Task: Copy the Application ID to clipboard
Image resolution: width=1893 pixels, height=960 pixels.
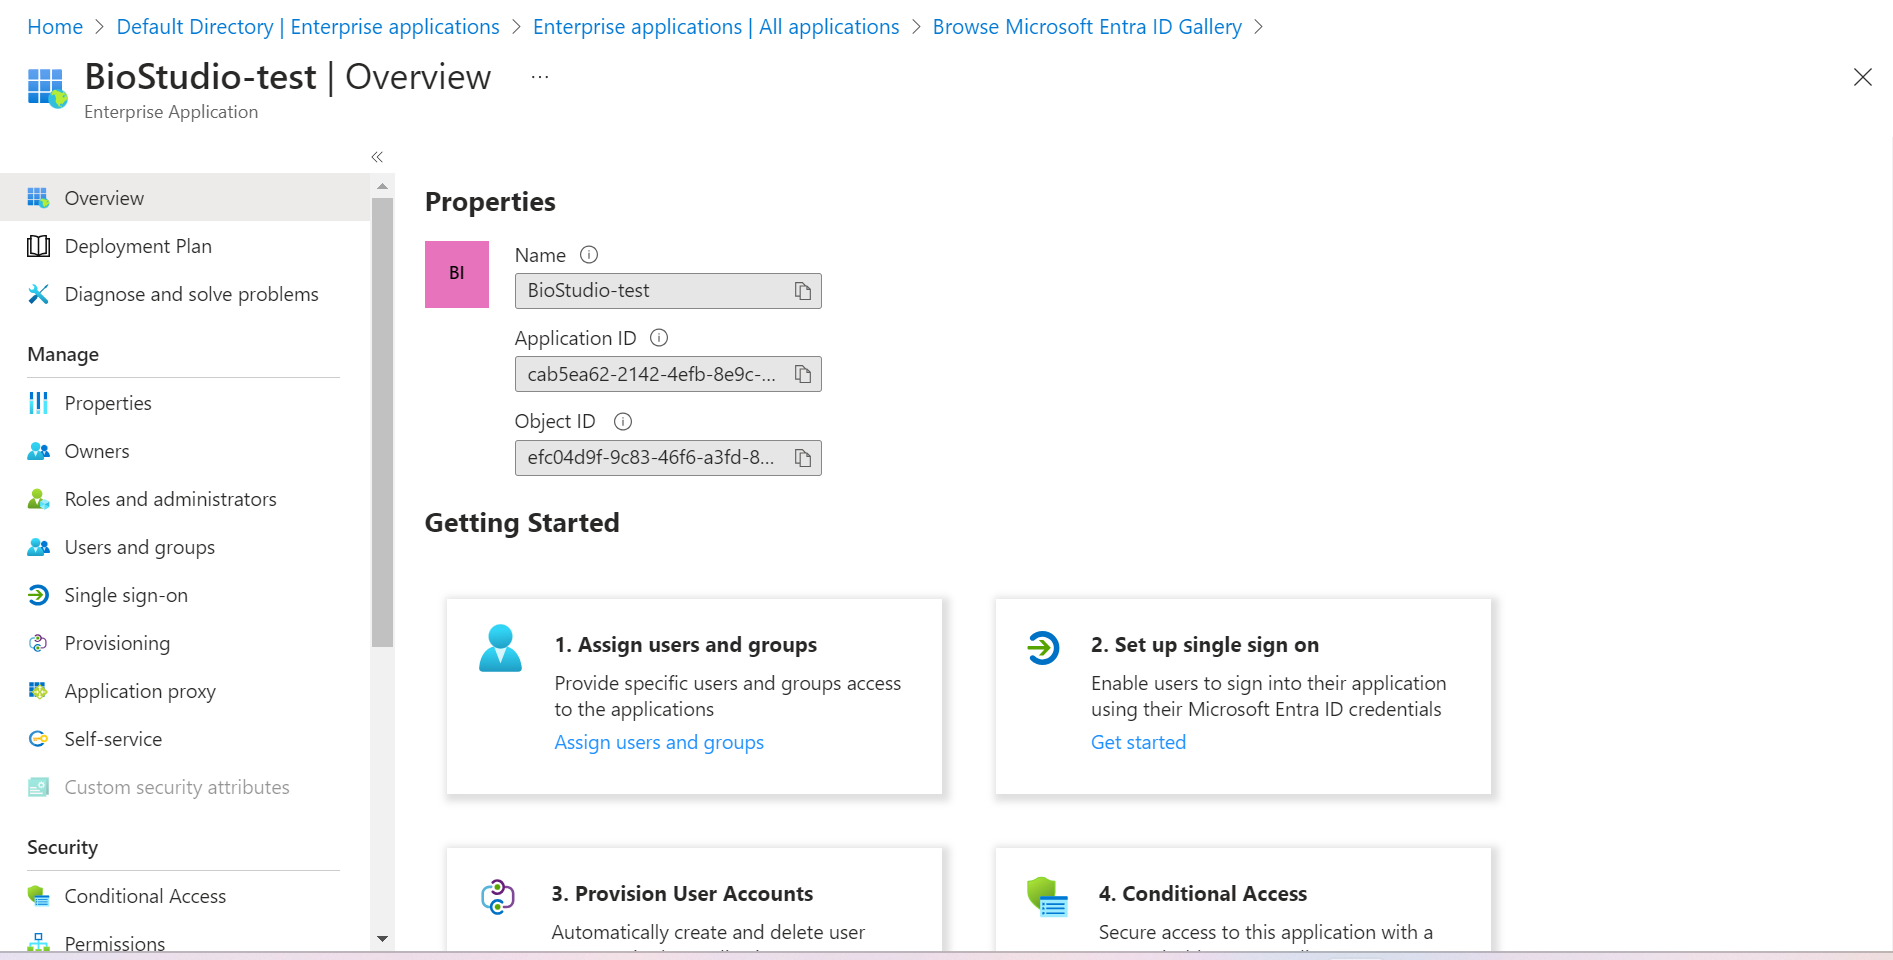Action: (x=803, y=374)
